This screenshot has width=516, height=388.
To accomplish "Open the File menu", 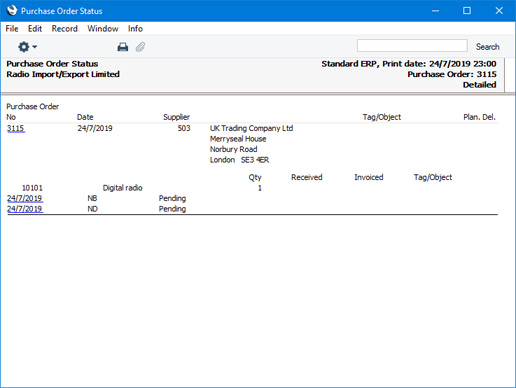I will point(12,29).
